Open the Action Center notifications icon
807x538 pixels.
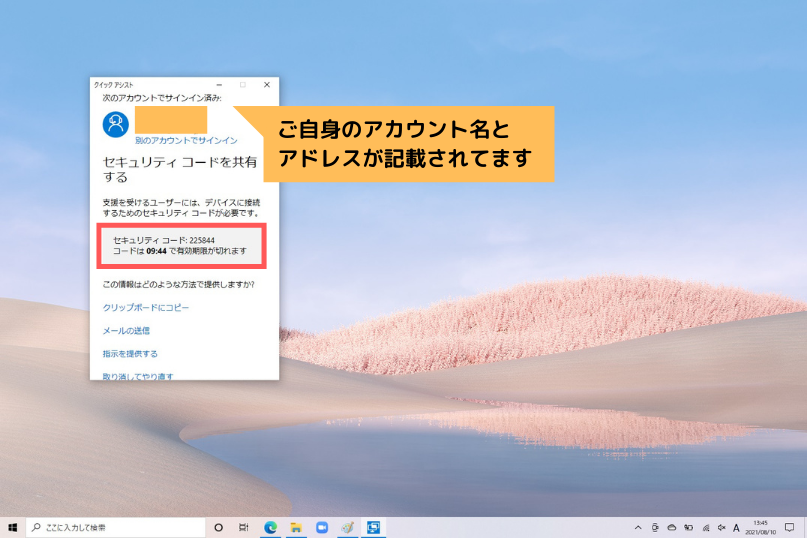pyautogui.click(x=790, y=528)
